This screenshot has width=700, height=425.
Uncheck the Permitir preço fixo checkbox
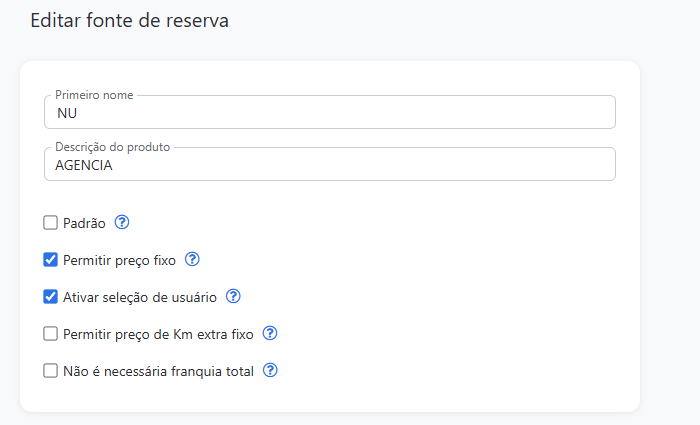(51, 260)
